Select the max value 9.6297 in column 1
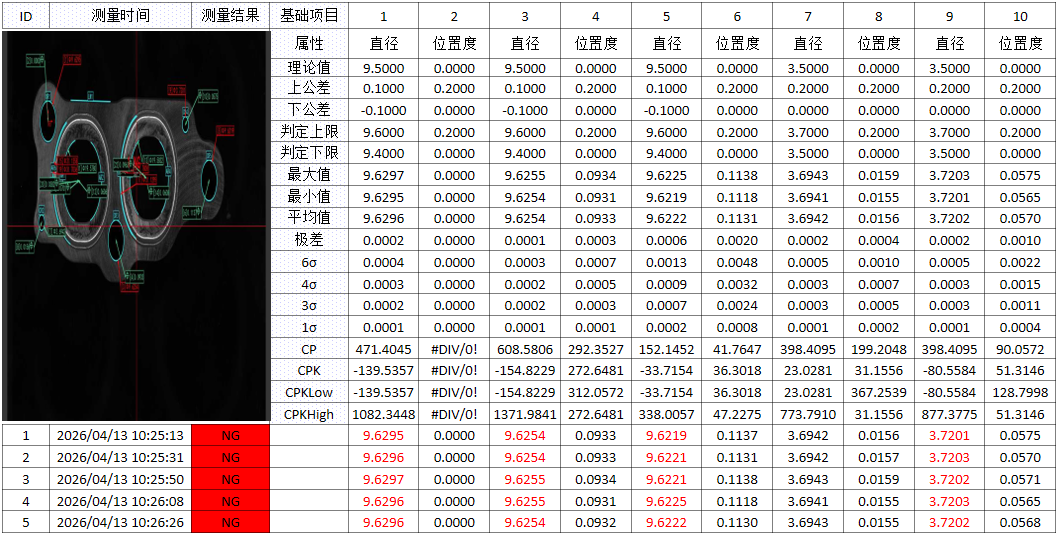1056x538 pixels. tap(384, 176)
